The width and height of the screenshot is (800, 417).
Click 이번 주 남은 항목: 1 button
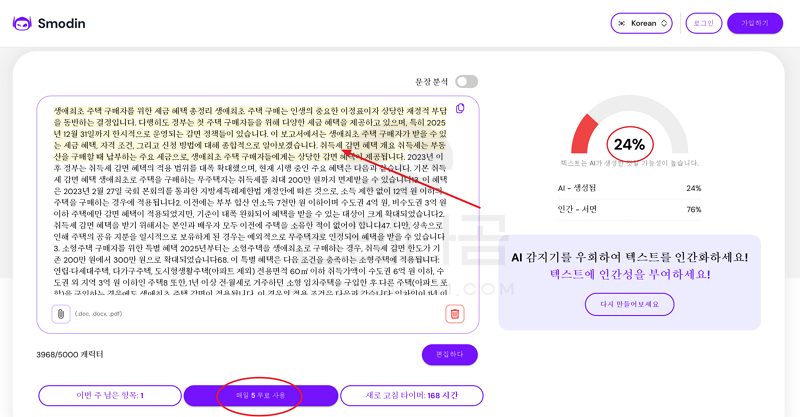click(110, 396)
